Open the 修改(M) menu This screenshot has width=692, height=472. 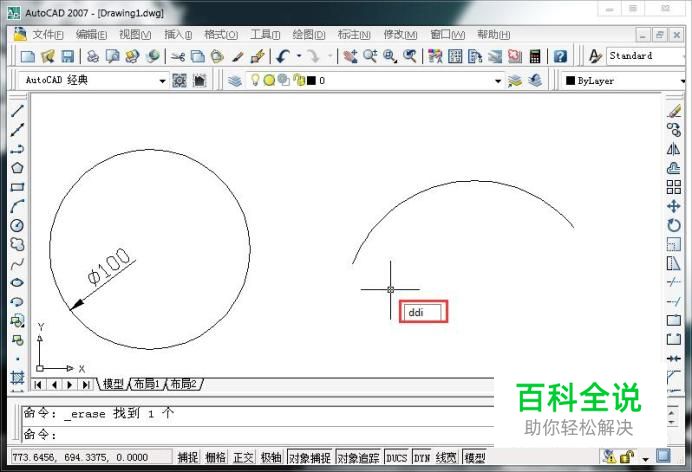coord(400,34)
